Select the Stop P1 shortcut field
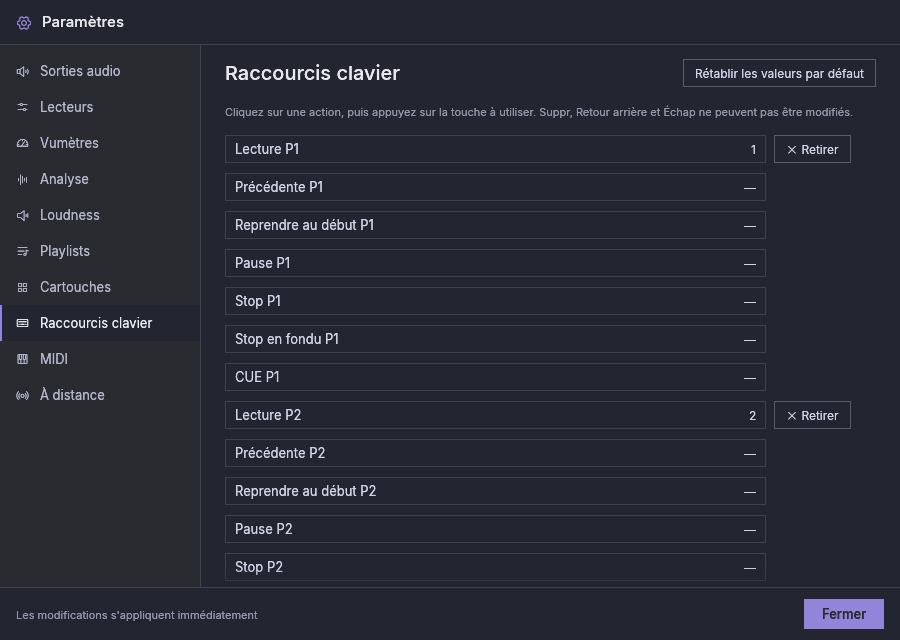Viewport: 900px width, 640px height. point(495,301)
